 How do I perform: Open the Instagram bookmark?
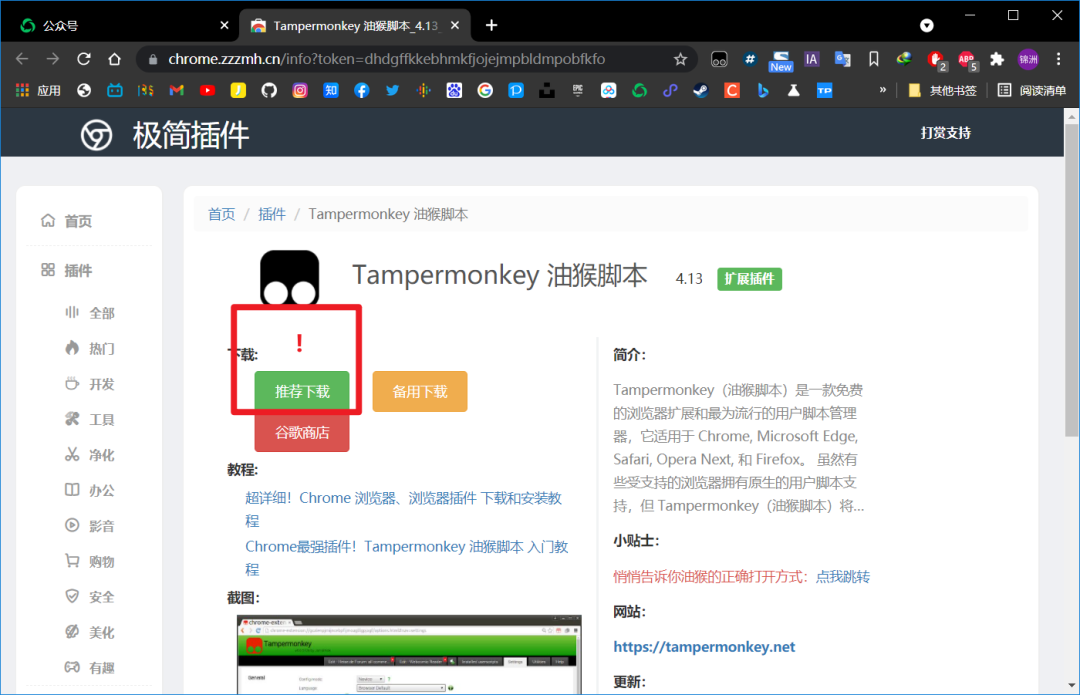coord(300,90)
